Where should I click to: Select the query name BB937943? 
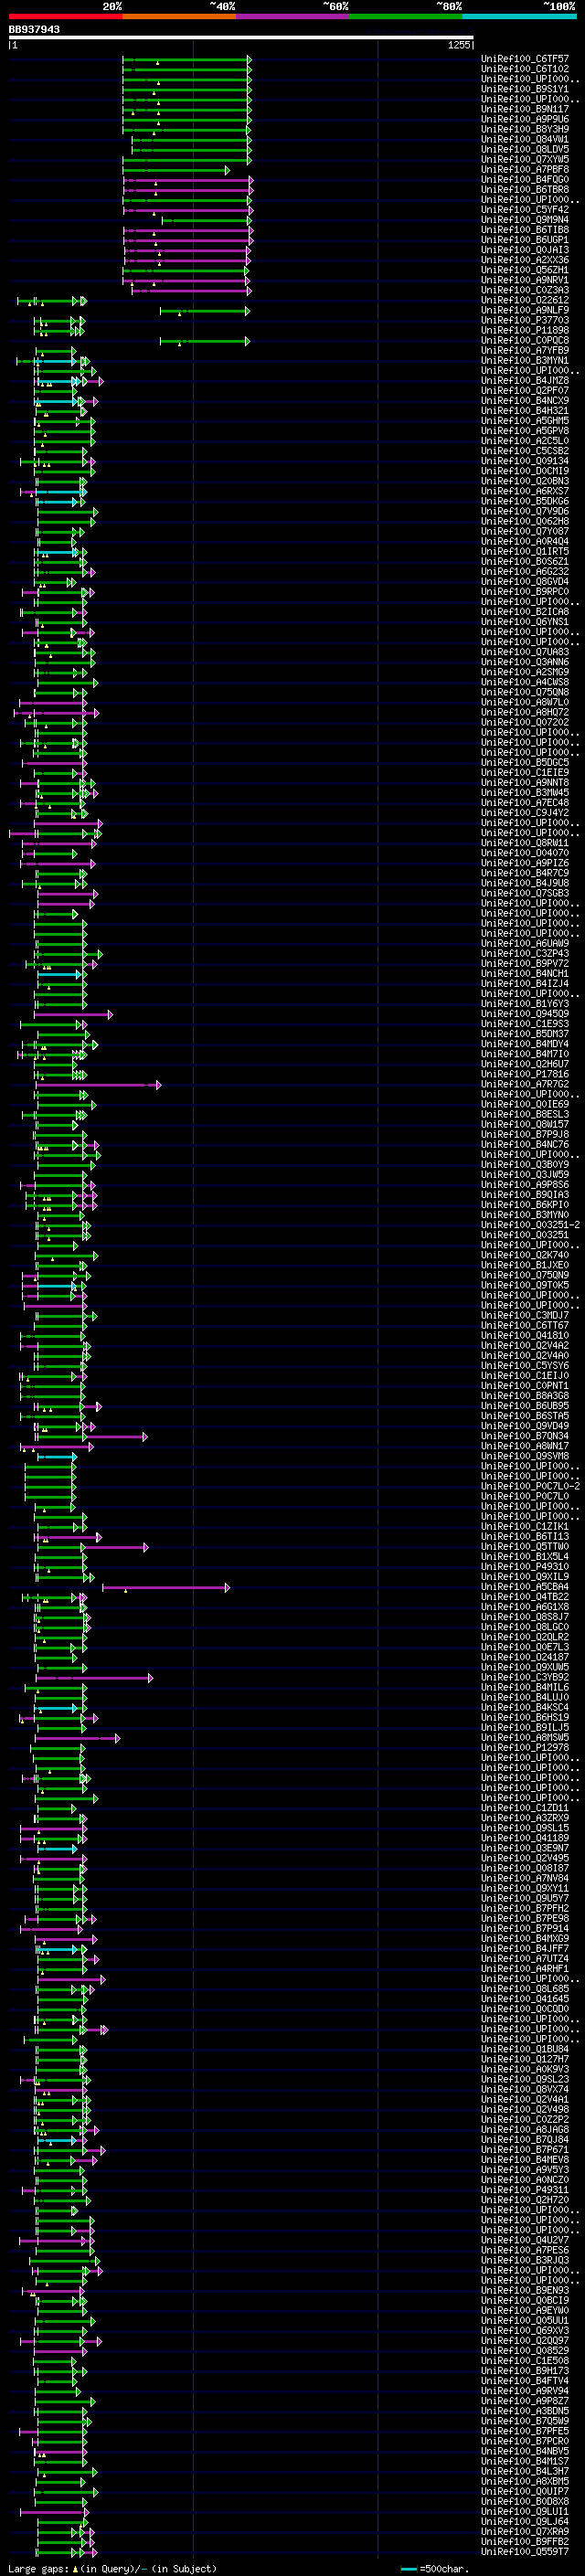(x=34, y=29)
